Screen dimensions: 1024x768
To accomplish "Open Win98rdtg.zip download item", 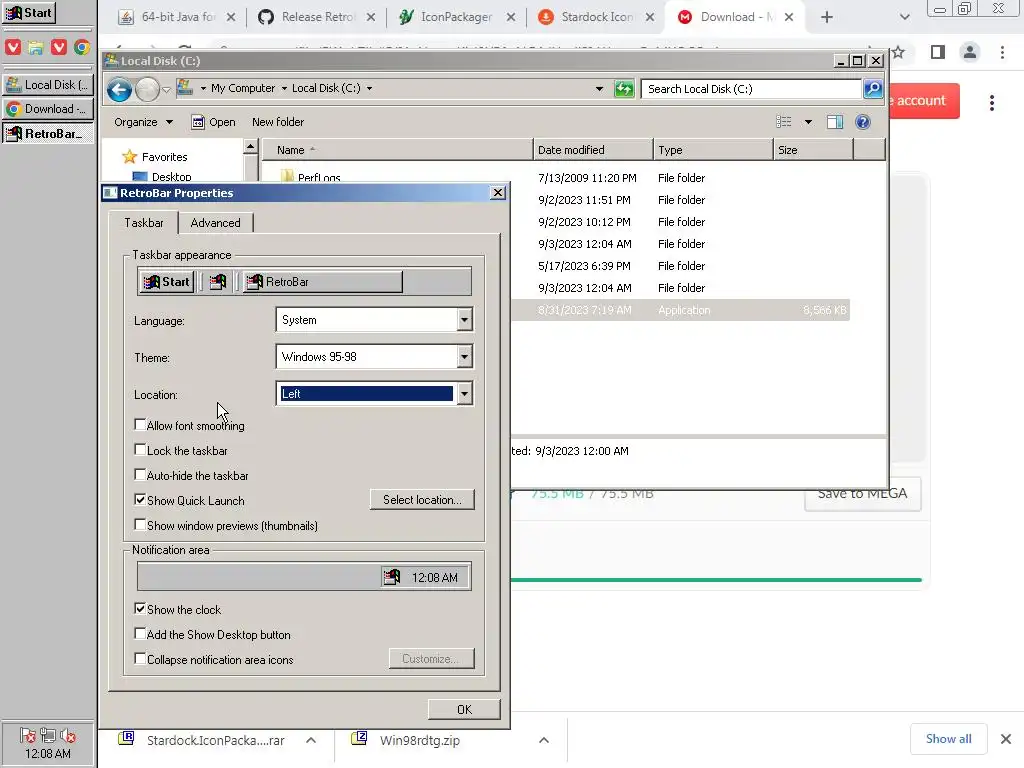I will point(418,740).
